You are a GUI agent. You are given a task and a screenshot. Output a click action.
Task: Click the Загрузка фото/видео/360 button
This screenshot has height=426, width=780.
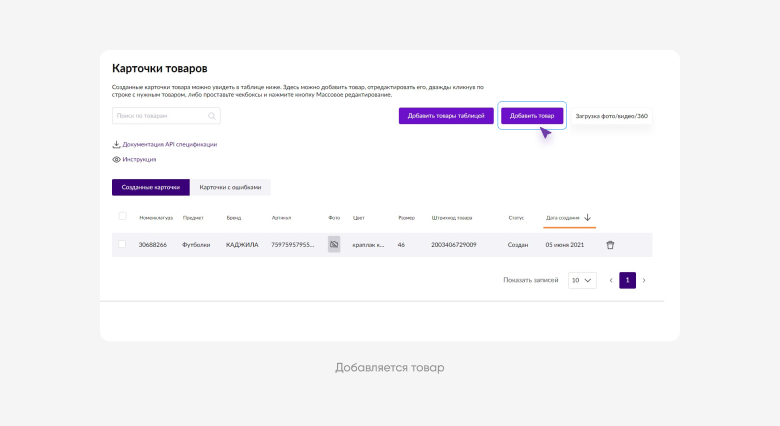click(611, 116)
